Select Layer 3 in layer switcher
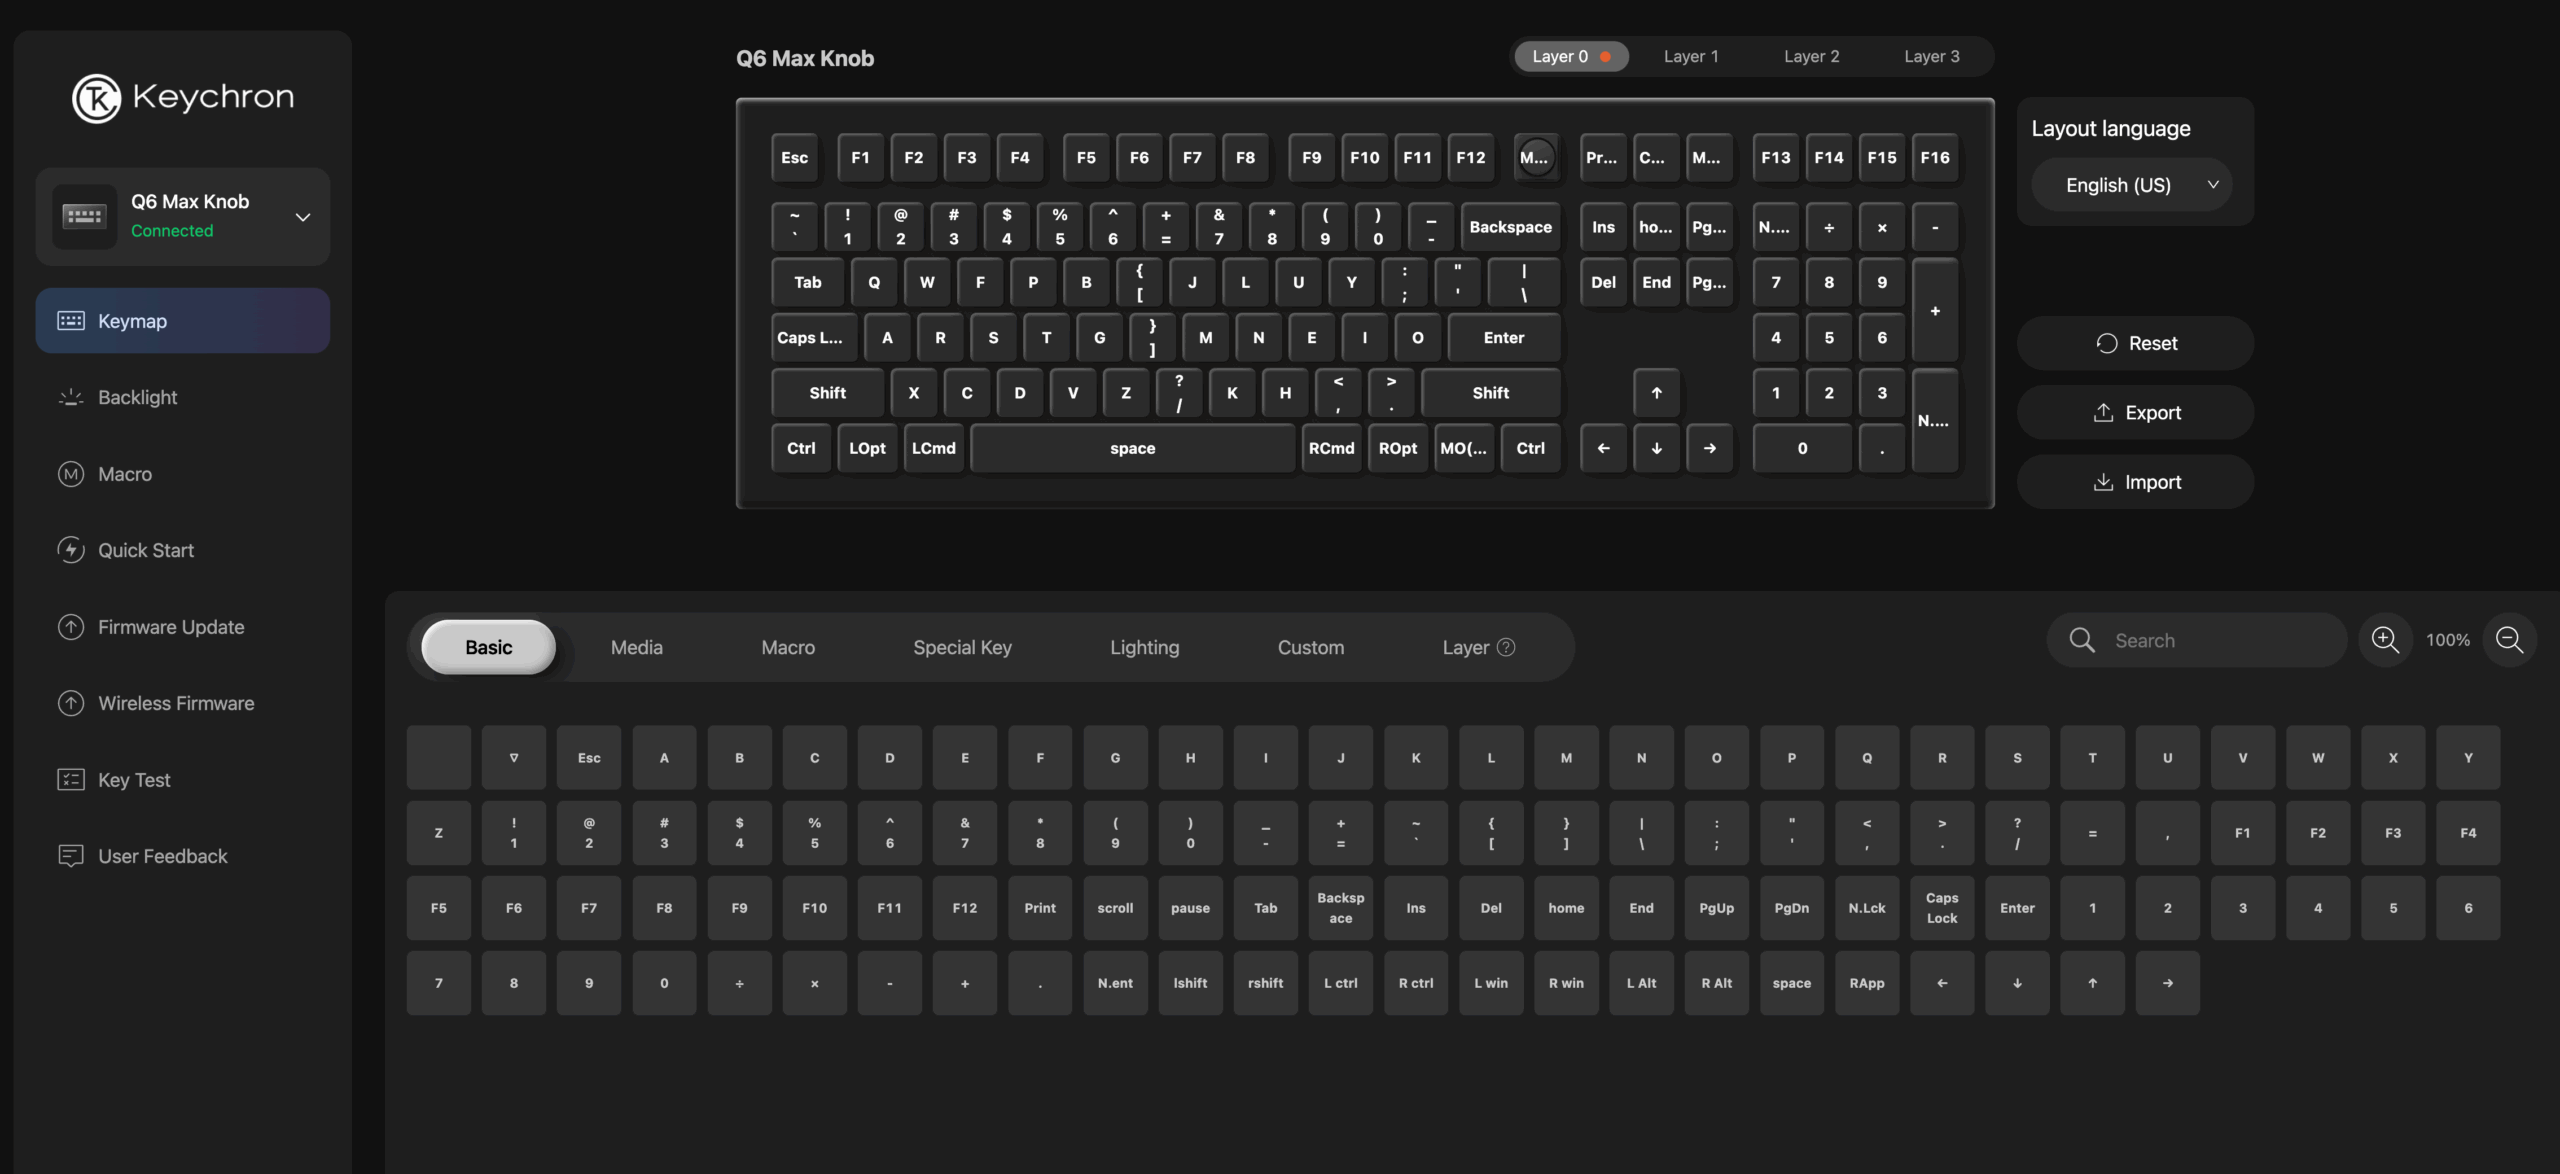2560x1174 pixels. pyautogui.click(x=1931, y=57)
